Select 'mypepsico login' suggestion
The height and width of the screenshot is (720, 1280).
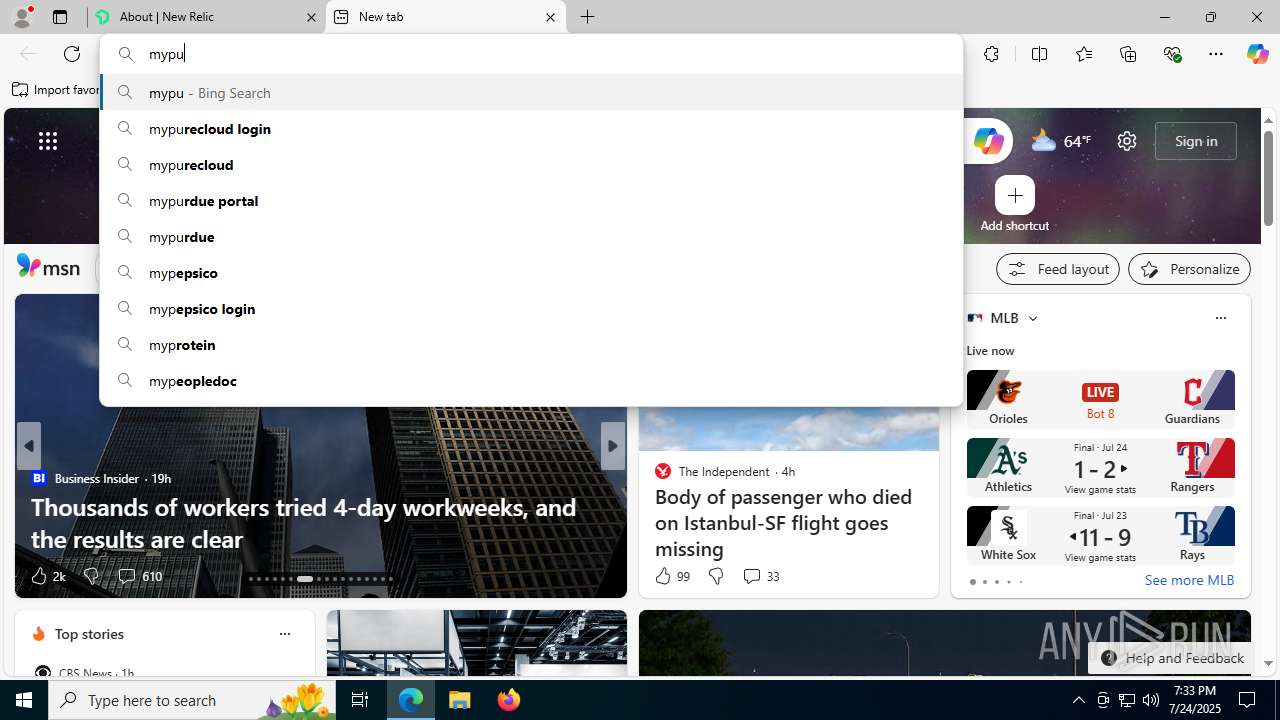(x=531, y=309)
